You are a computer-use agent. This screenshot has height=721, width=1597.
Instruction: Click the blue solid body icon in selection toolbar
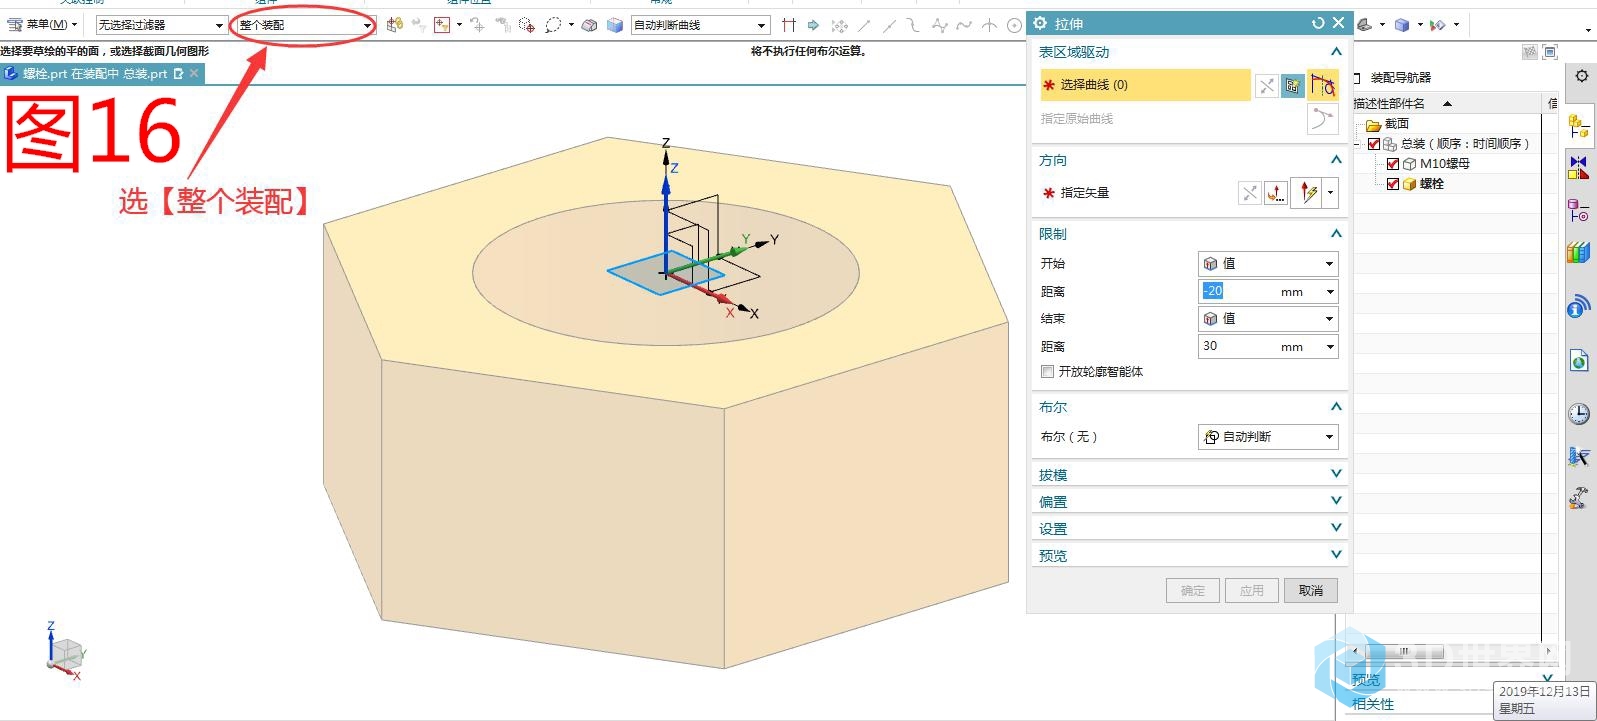(x=615, y=25)
